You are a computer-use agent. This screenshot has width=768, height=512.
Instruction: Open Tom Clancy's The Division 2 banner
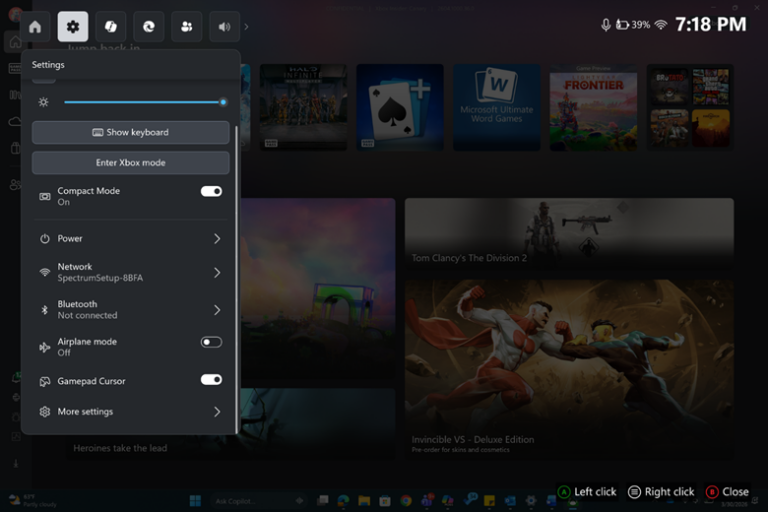click(569, 233)
